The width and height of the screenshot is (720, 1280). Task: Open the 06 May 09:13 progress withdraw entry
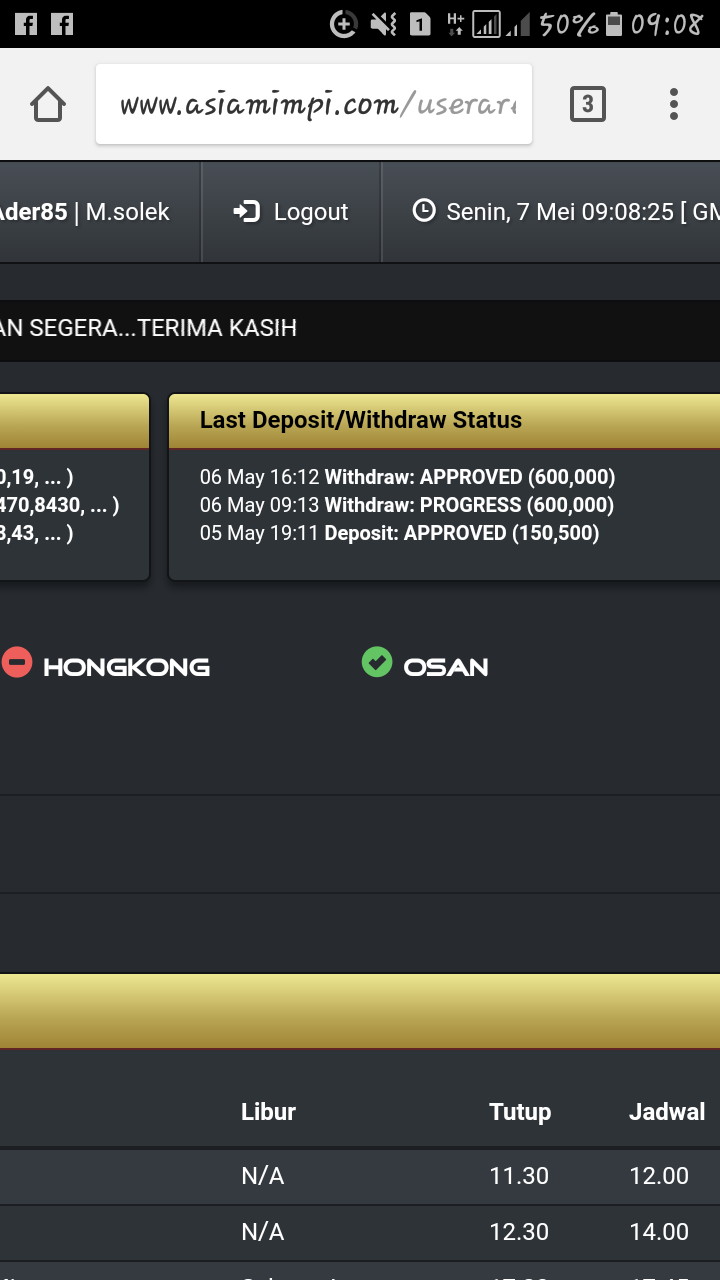pos(407,505)
